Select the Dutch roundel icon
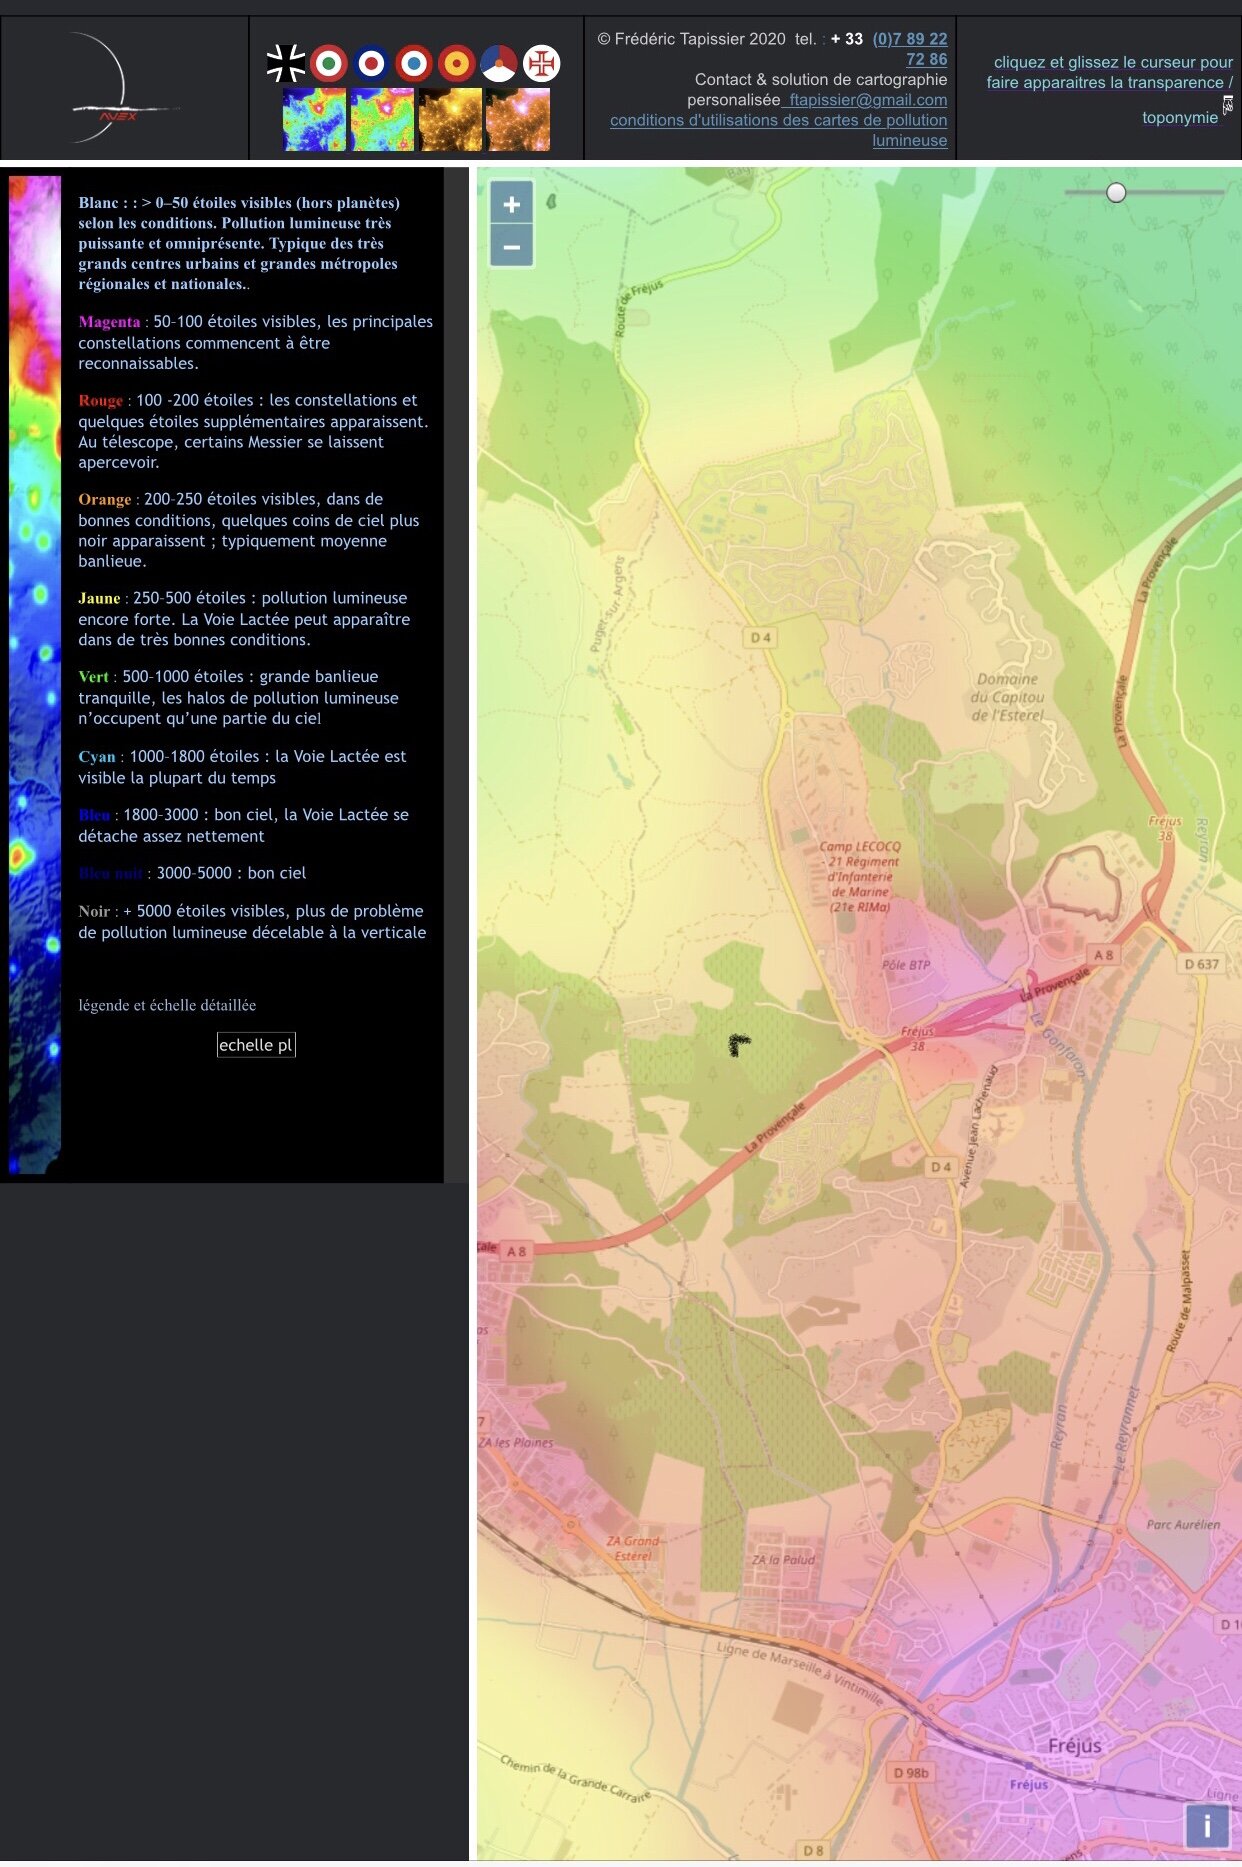Viewport: 1242px width, 1867px height. (499, 64)
